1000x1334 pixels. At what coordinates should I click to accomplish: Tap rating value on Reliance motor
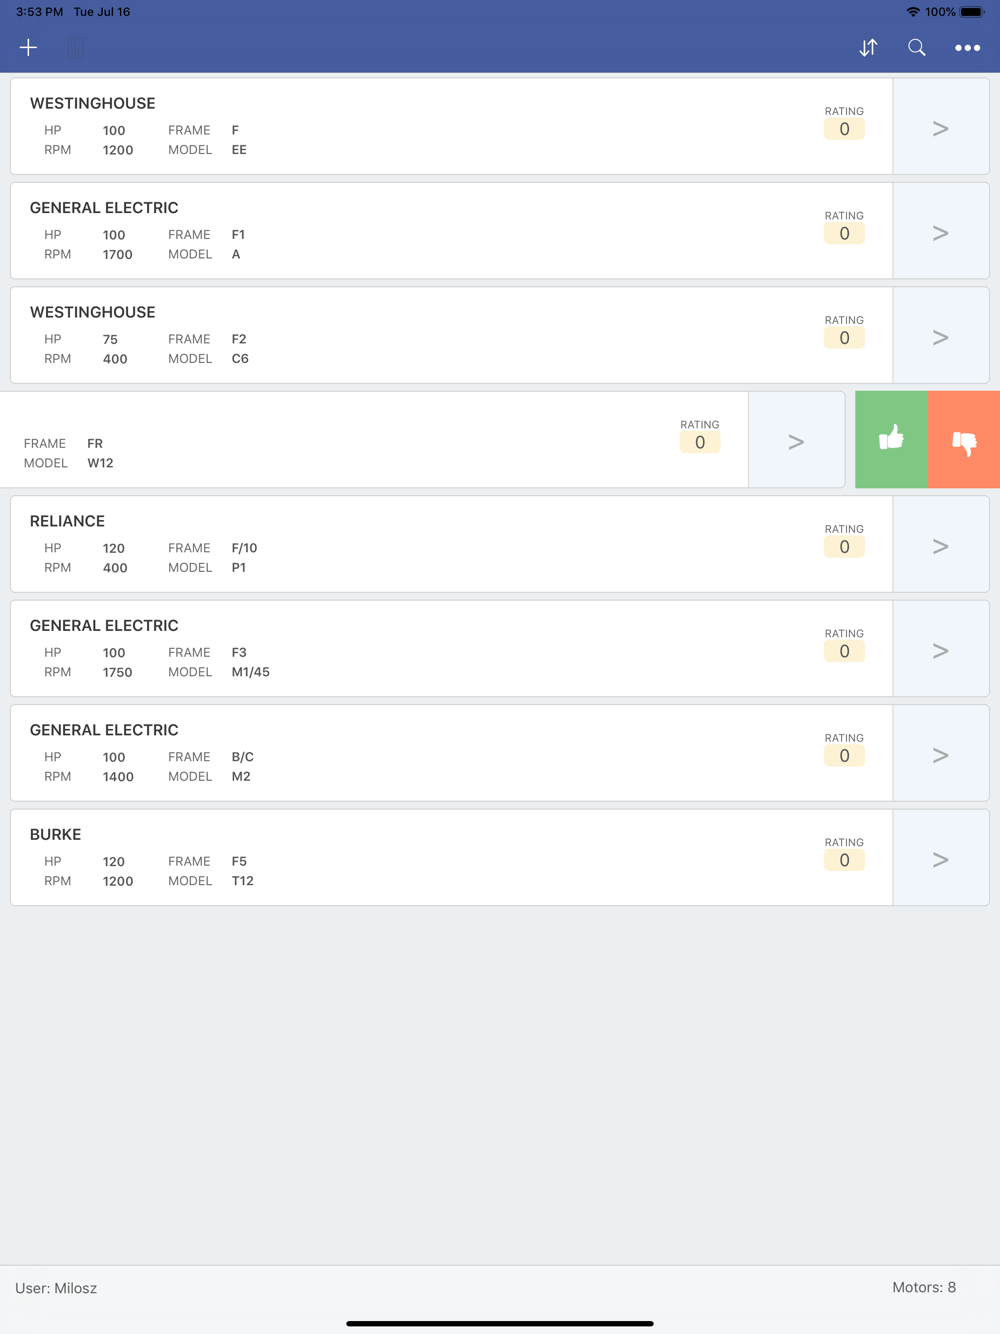coord(844,547)
